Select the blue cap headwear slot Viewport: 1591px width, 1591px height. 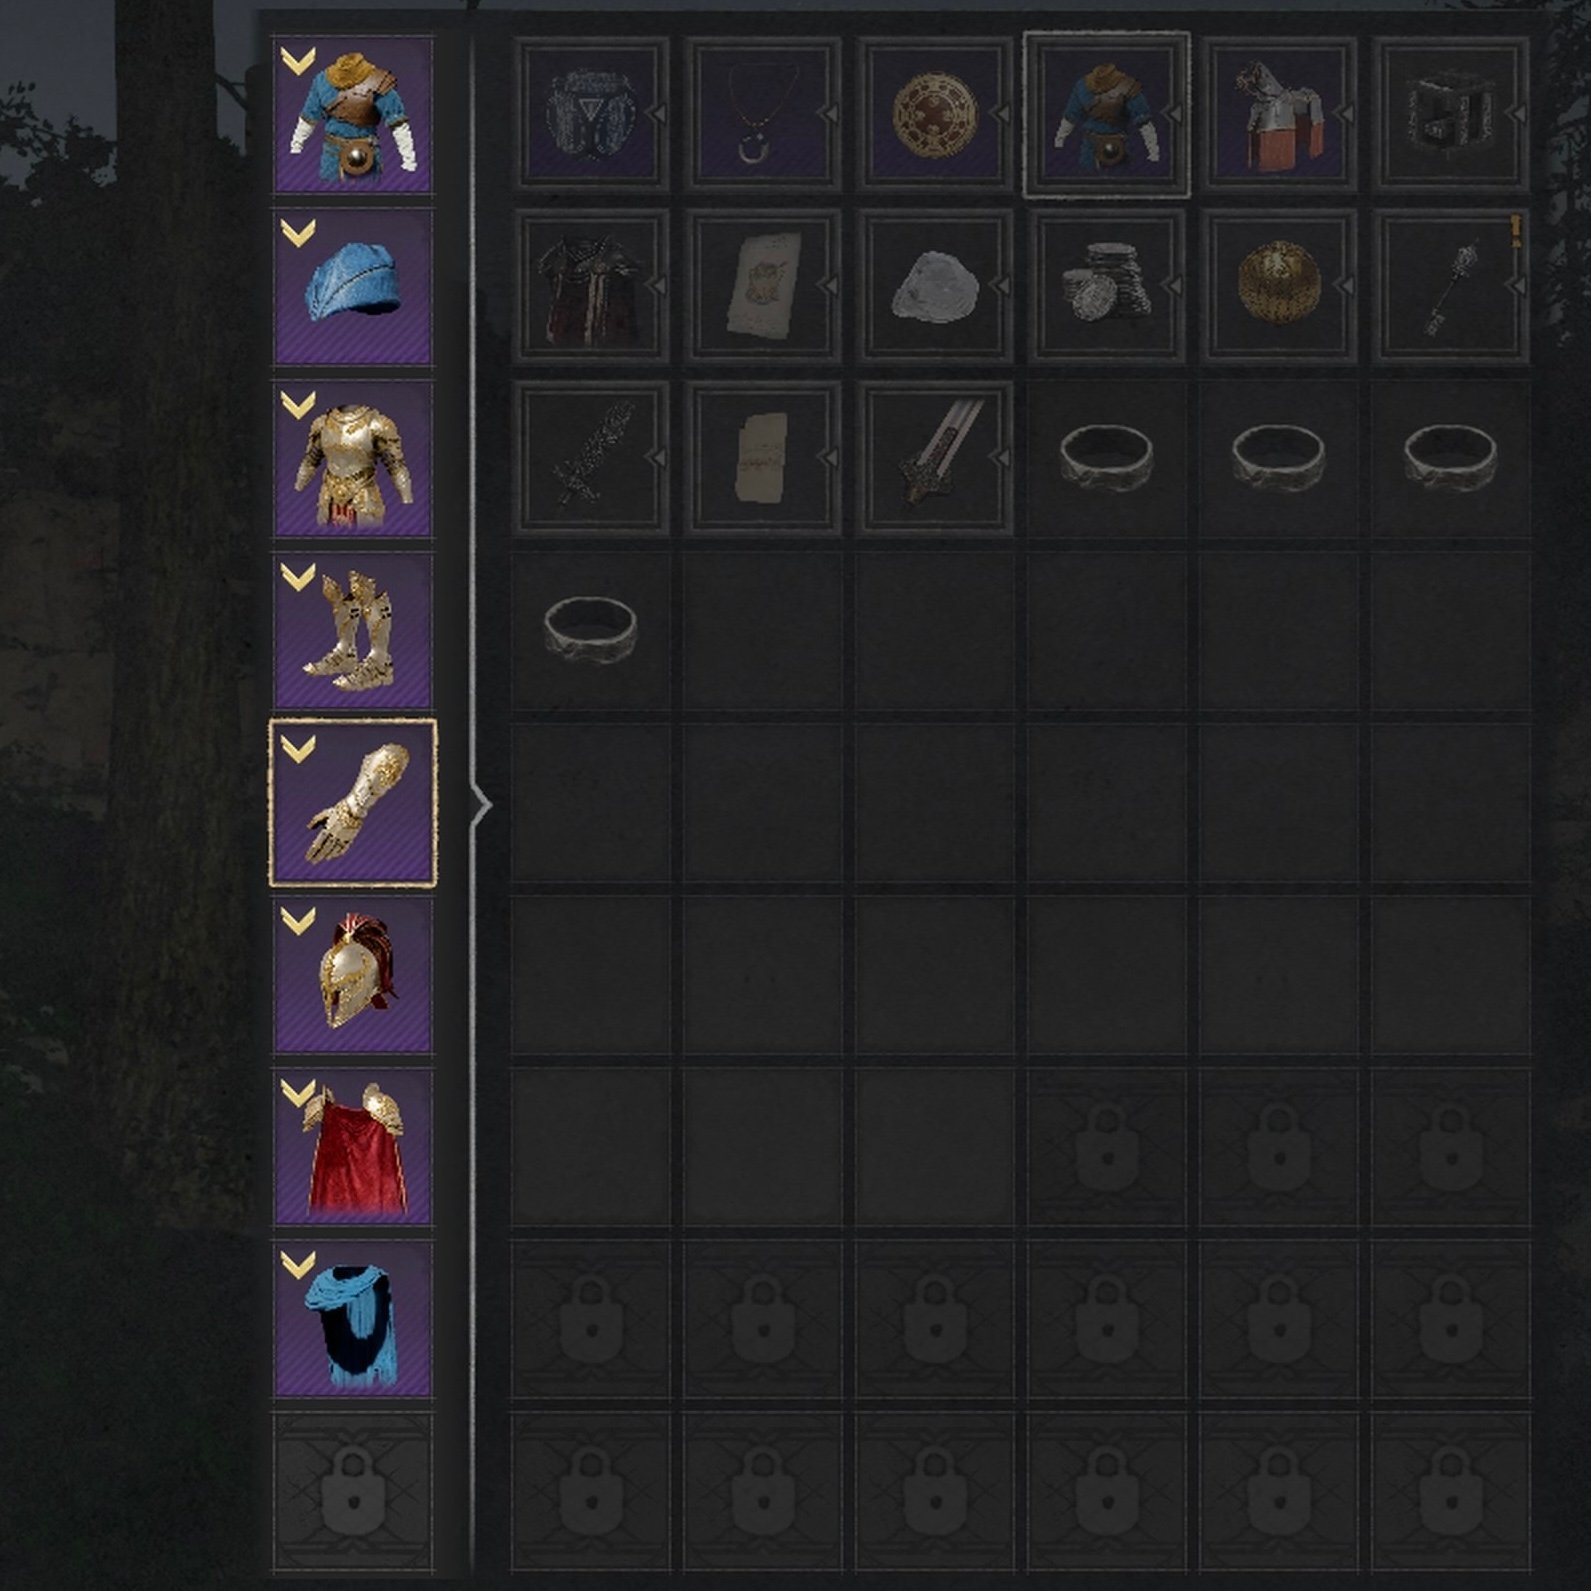point(353,286)
